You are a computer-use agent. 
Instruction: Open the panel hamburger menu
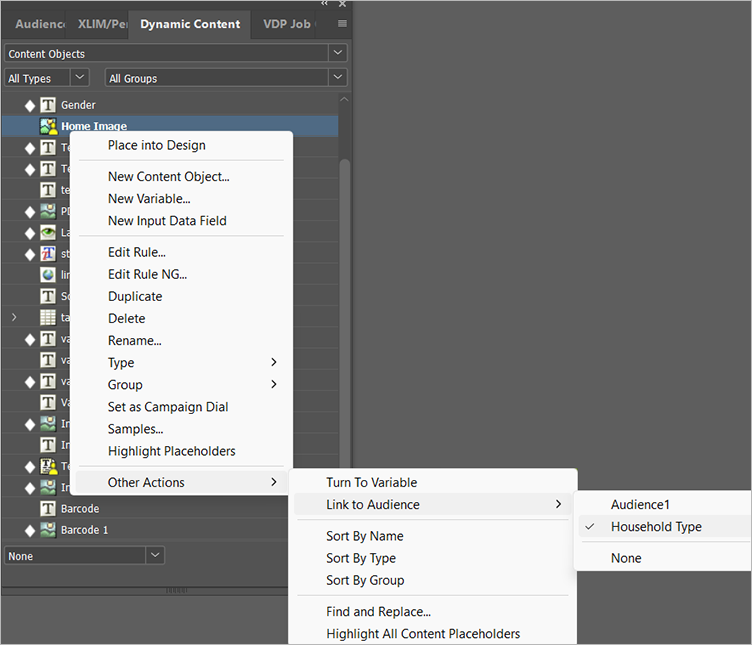coord(342,23)
